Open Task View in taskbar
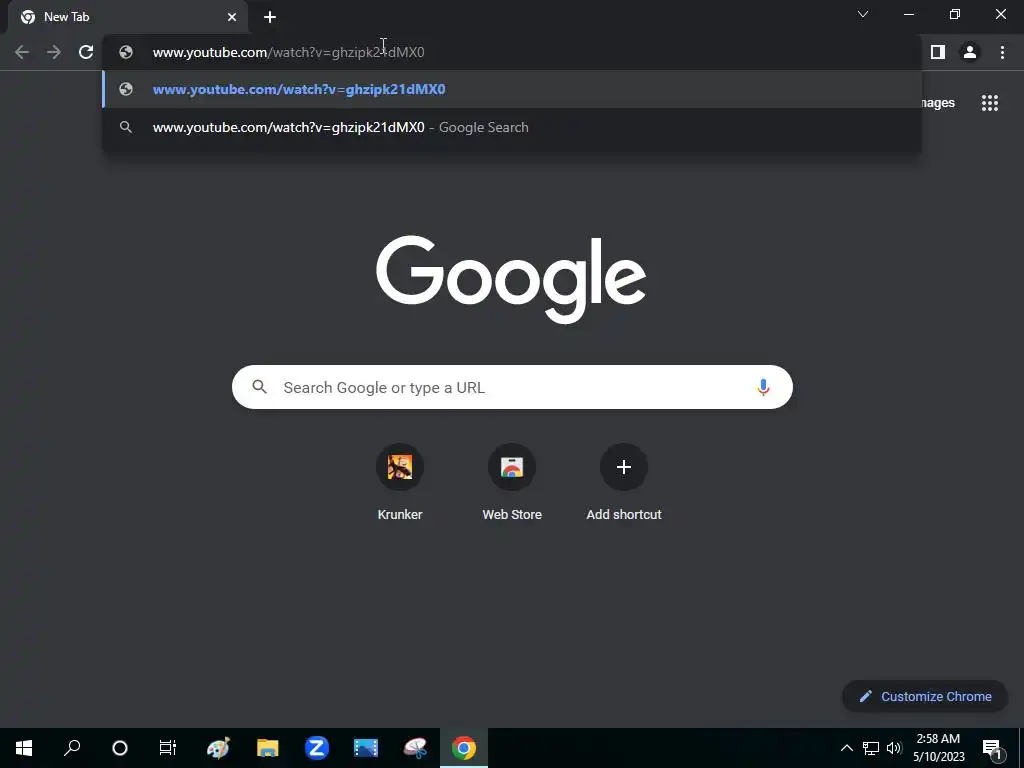The height and width of the screenshot is (768, 1024). click(x=168, y=748)
